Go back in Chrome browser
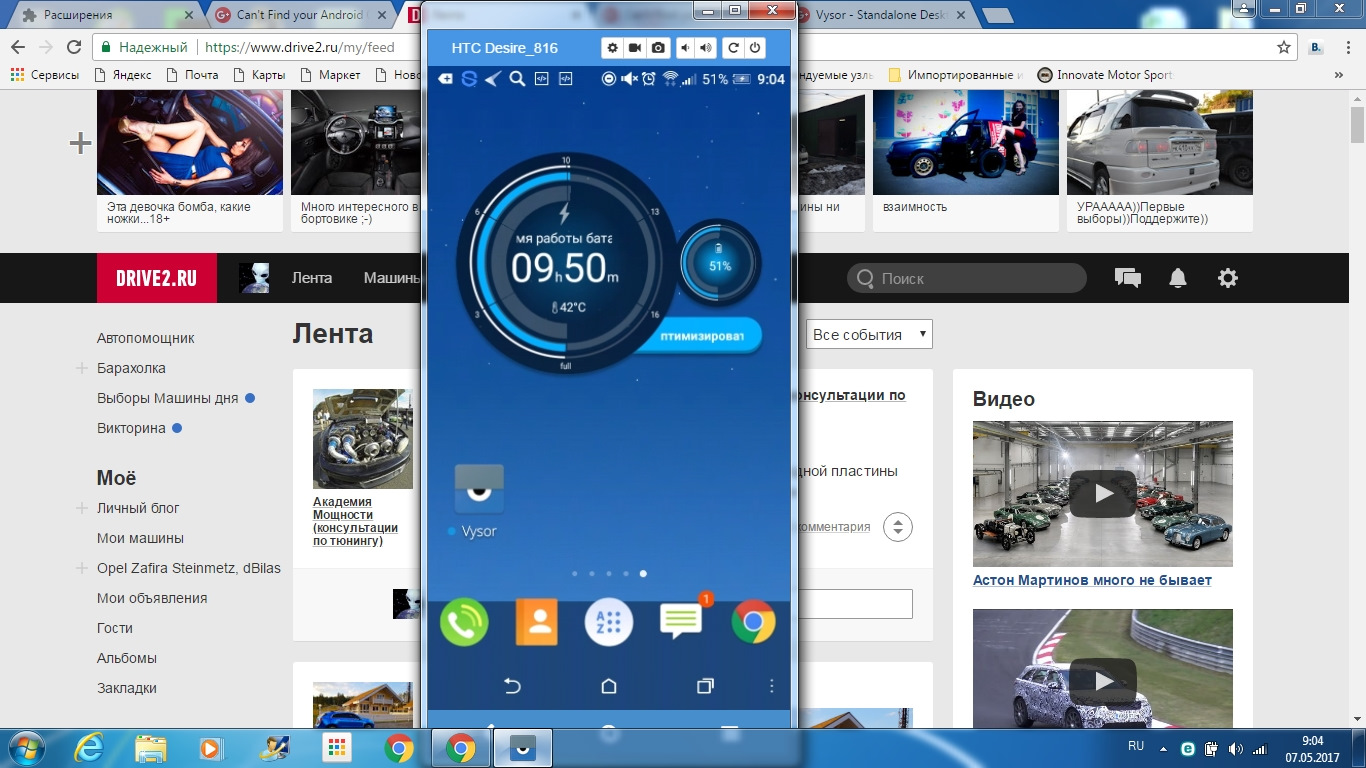 pyautogui.click(x=18, y=47)
